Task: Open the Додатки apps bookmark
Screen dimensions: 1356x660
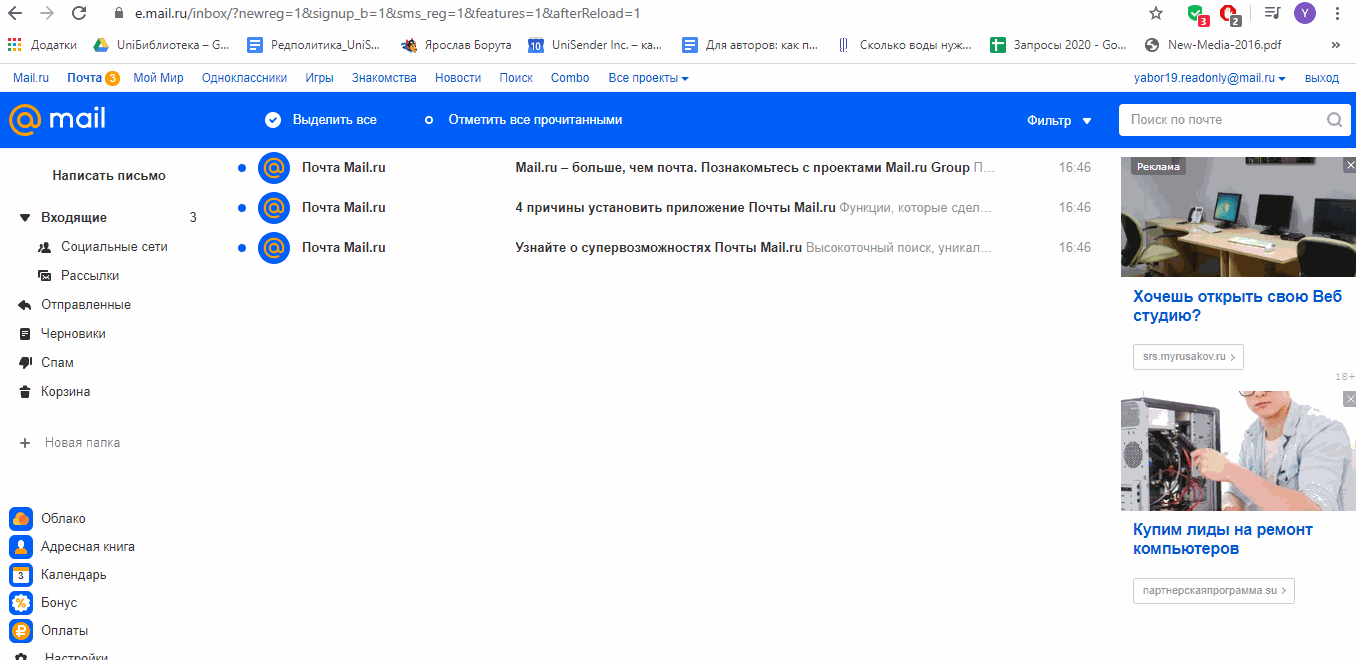Action: click(42, 45)
